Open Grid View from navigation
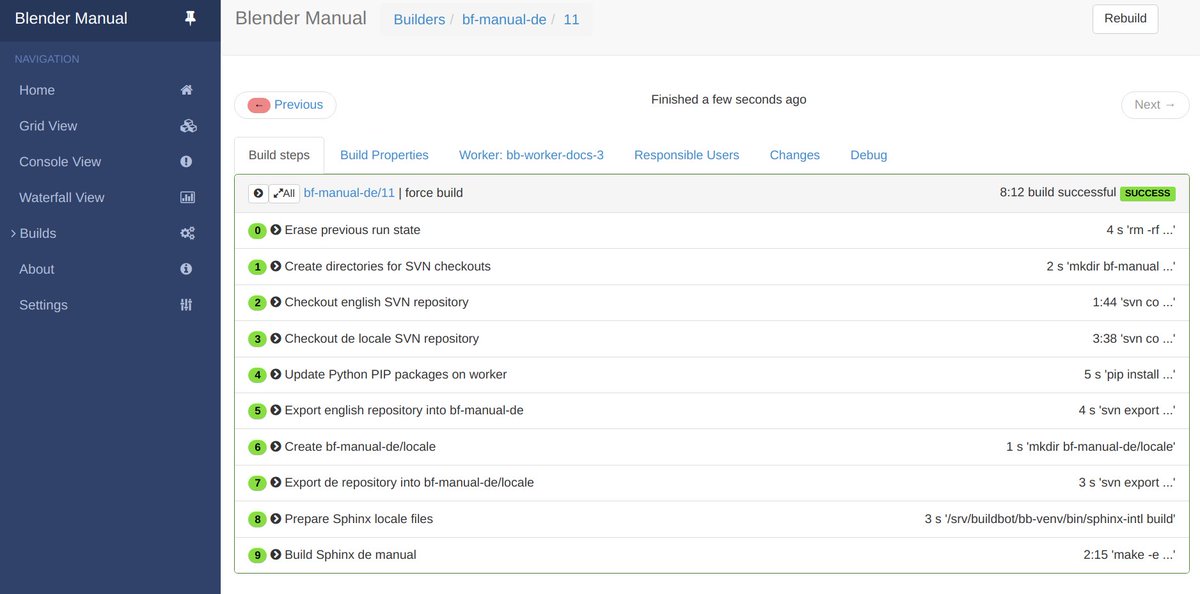The width and height of the screenshot is (1200, 594). (110, 126)
